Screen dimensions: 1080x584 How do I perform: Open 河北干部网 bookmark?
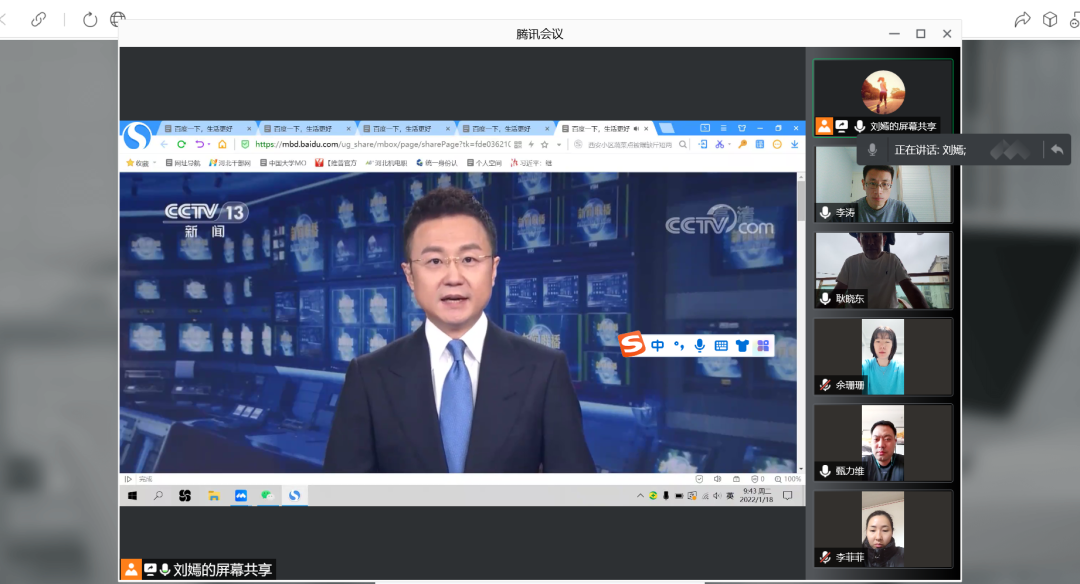230,163
